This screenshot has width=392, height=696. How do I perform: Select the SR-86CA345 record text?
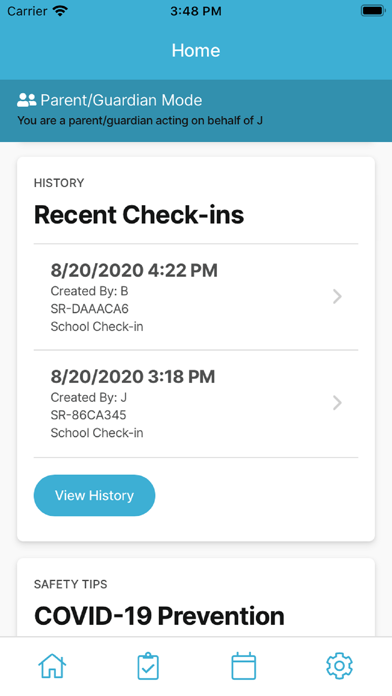click(x=88, y=415)
